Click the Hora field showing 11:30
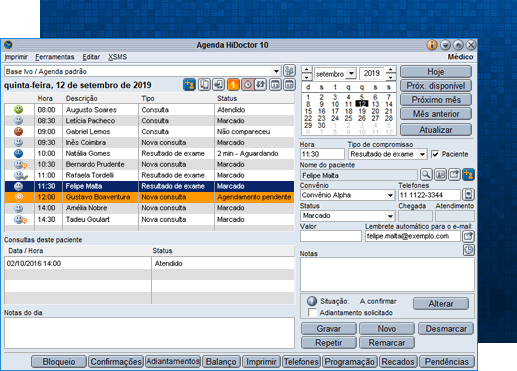Viewport: 517px width, 371px height. pos(322,154)
